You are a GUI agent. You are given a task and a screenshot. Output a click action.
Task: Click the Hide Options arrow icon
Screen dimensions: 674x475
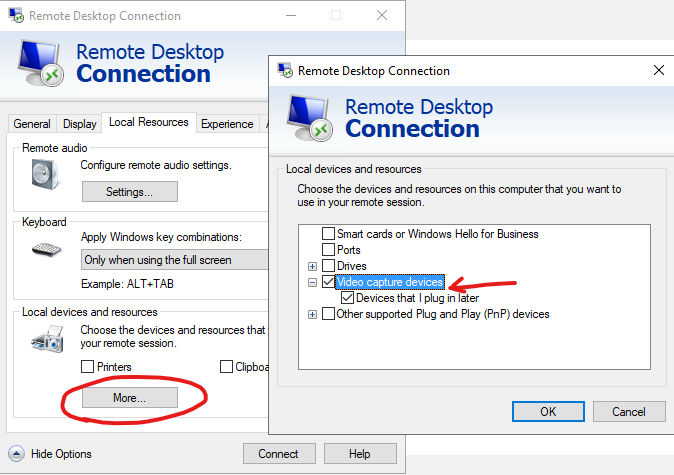pos(16,454)
